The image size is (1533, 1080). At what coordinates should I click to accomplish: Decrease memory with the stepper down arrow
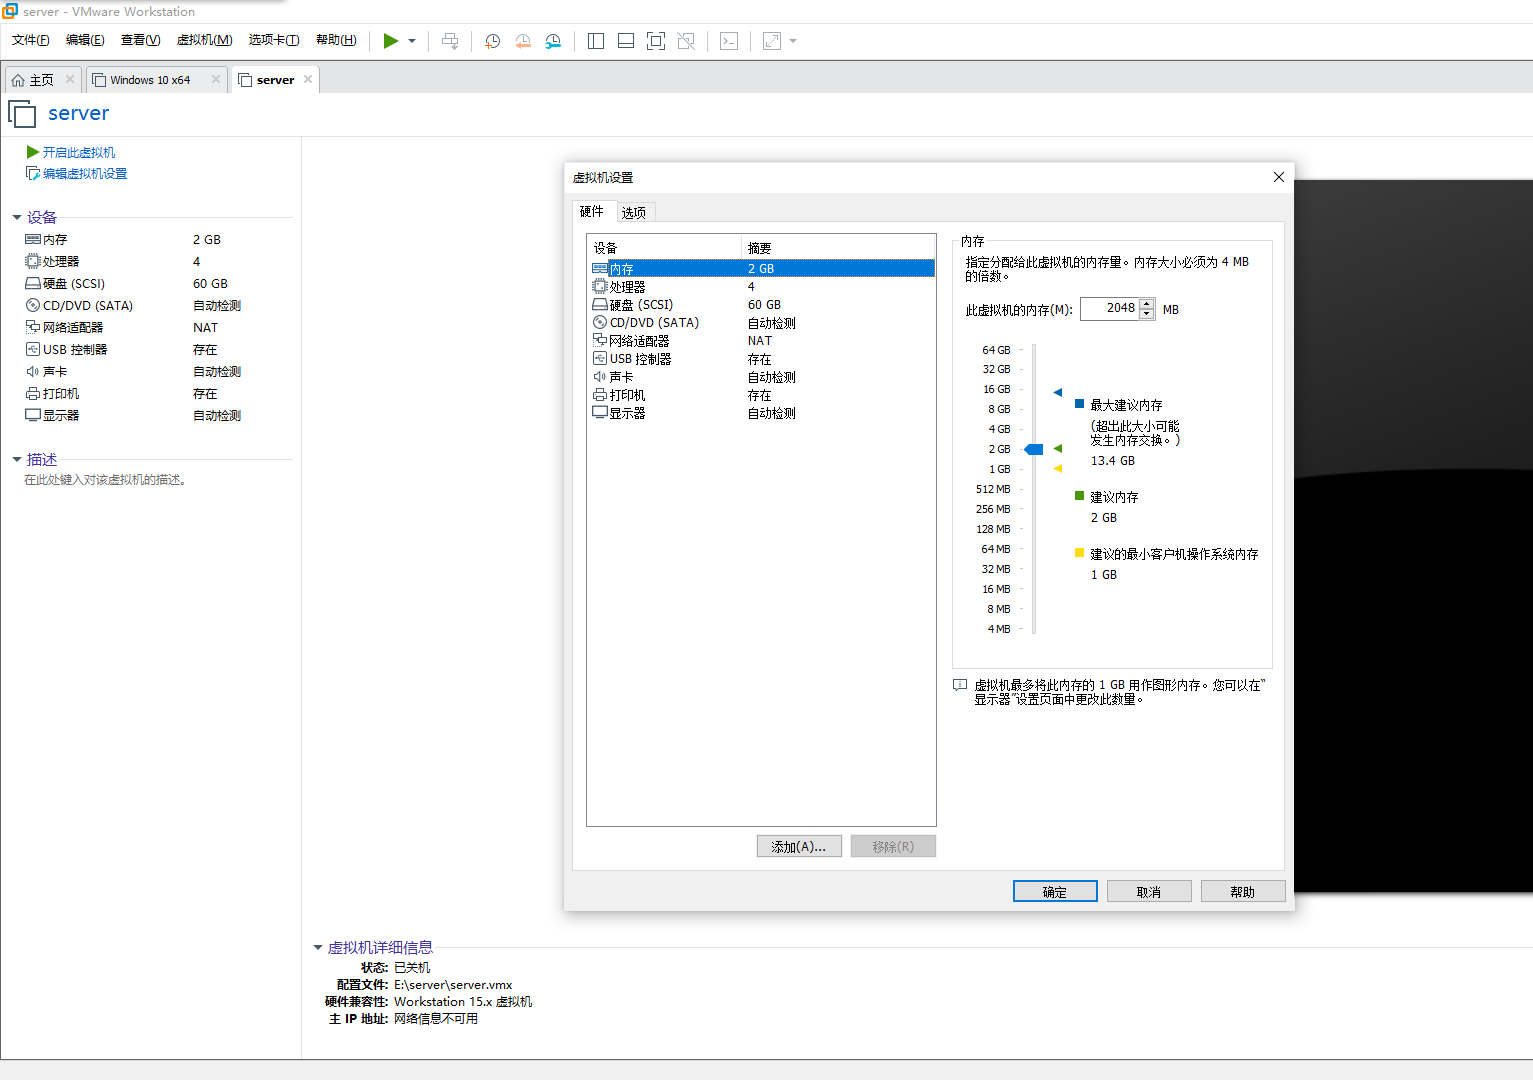pos(1147,314)
